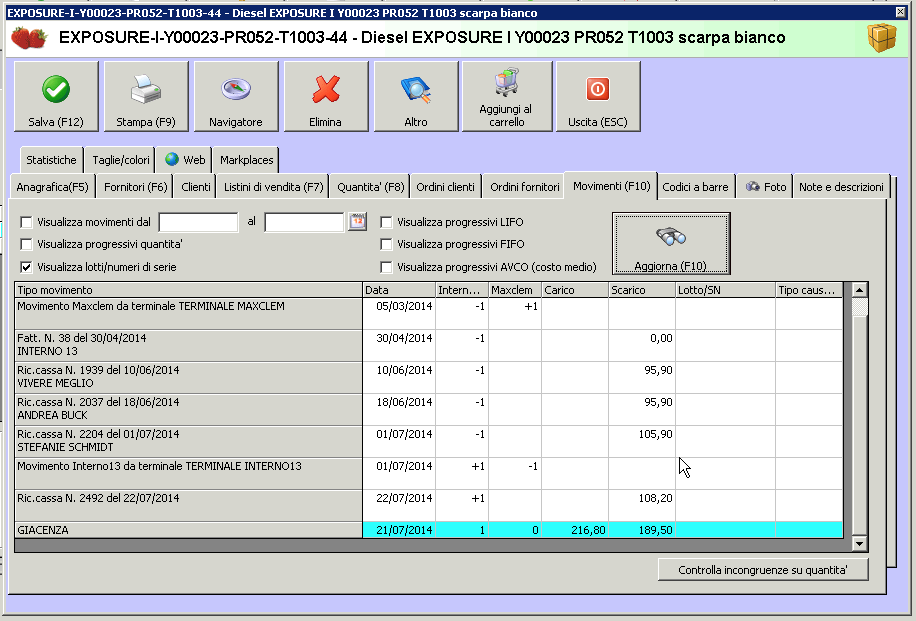Switch to the Statistiche tab
The image size is (916, 621).
(51, 159)
